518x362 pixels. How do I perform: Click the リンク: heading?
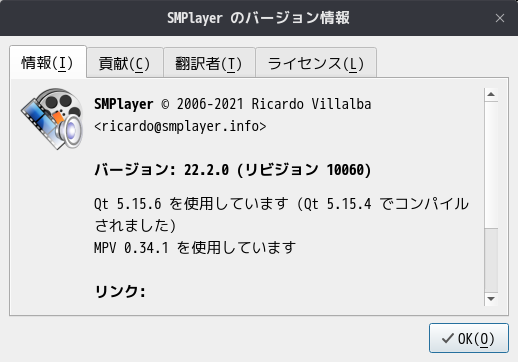point(120,291)
